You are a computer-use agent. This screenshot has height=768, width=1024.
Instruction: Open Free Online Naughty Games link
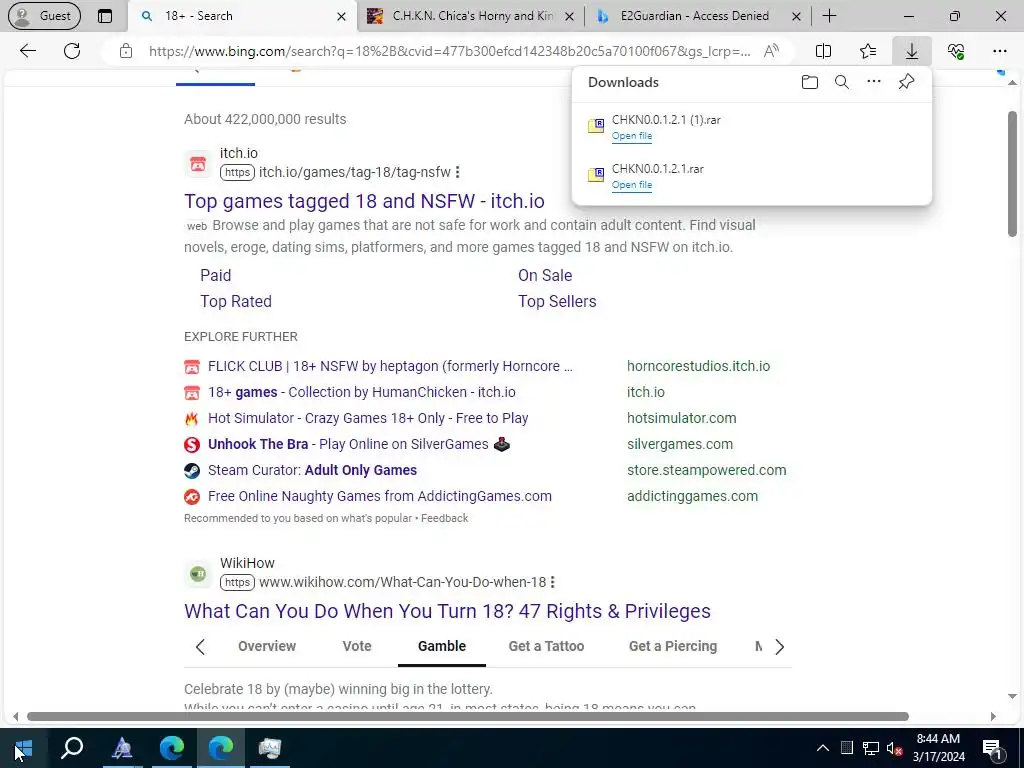tap(379, 496)
